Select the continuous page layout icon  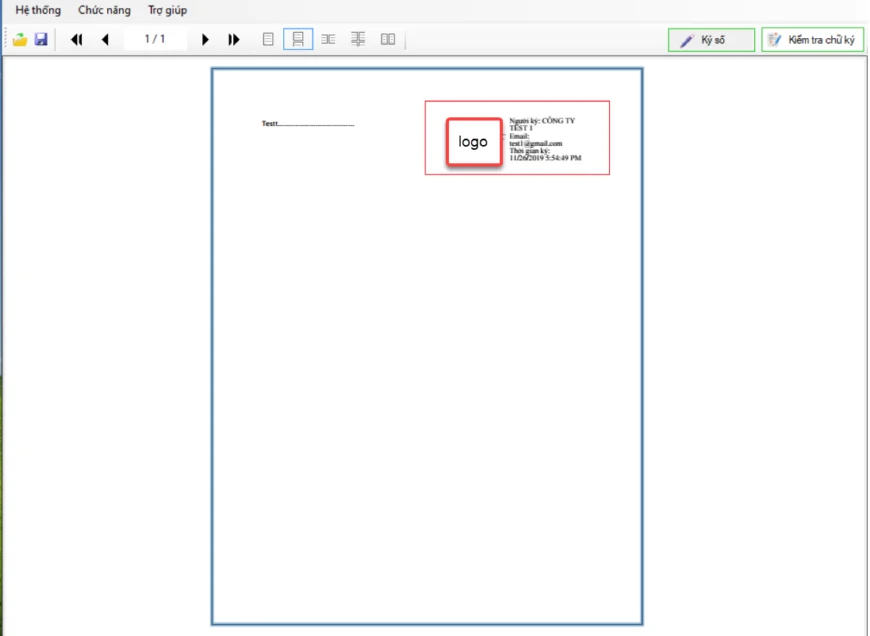click(x=358, y=39)
